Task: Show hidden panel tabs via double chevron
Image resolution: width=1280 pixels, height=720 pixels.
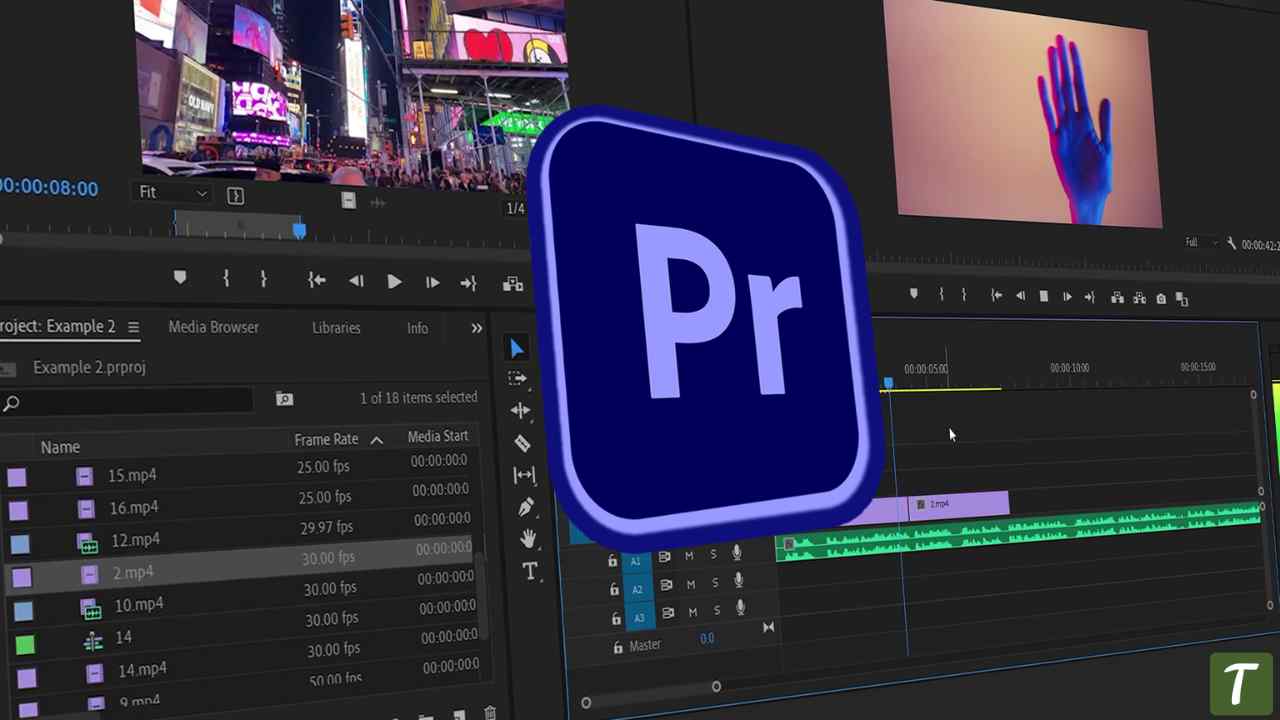Action: click(x=477, y=328)
